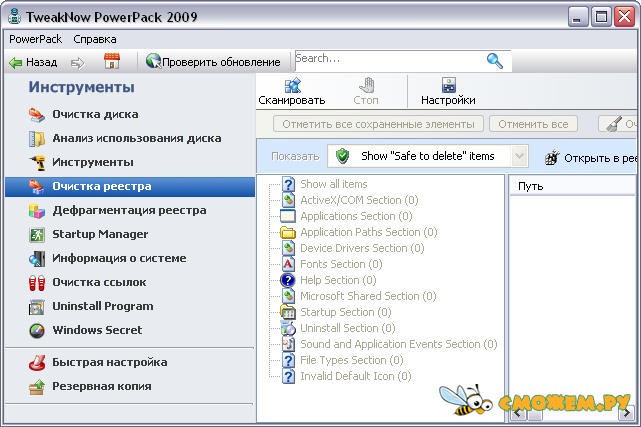The width and height of the screenshot is (641, 427).
Task: Click the Fonts Section letter A icon
Action: pos(288,264)
